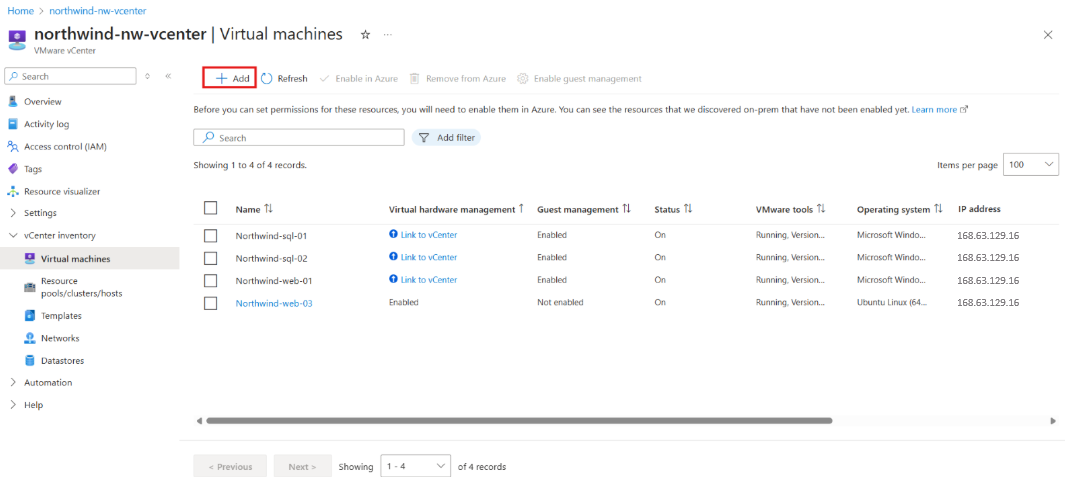Click the sidebar Search field
Screen dimensions: 1065x477
point(71,77)
